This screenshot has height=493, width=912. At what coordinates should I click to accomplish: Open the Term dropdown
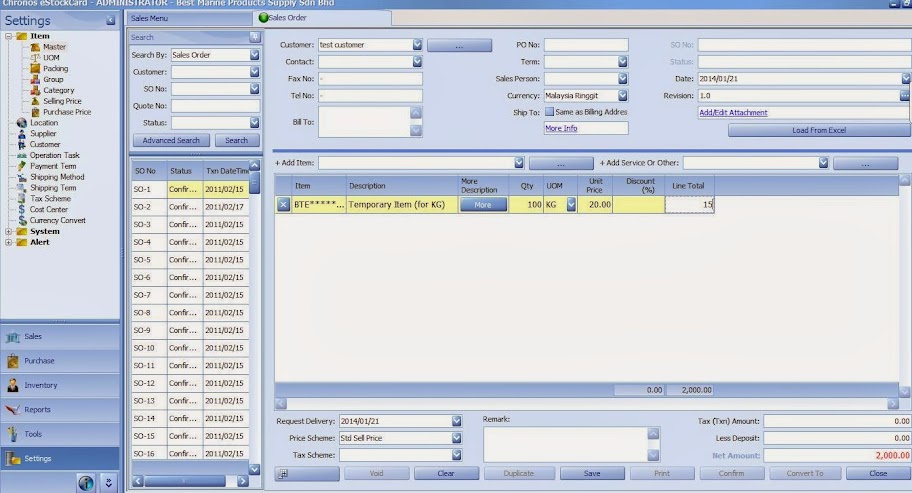pyautogui.click(x=623, y=62)
